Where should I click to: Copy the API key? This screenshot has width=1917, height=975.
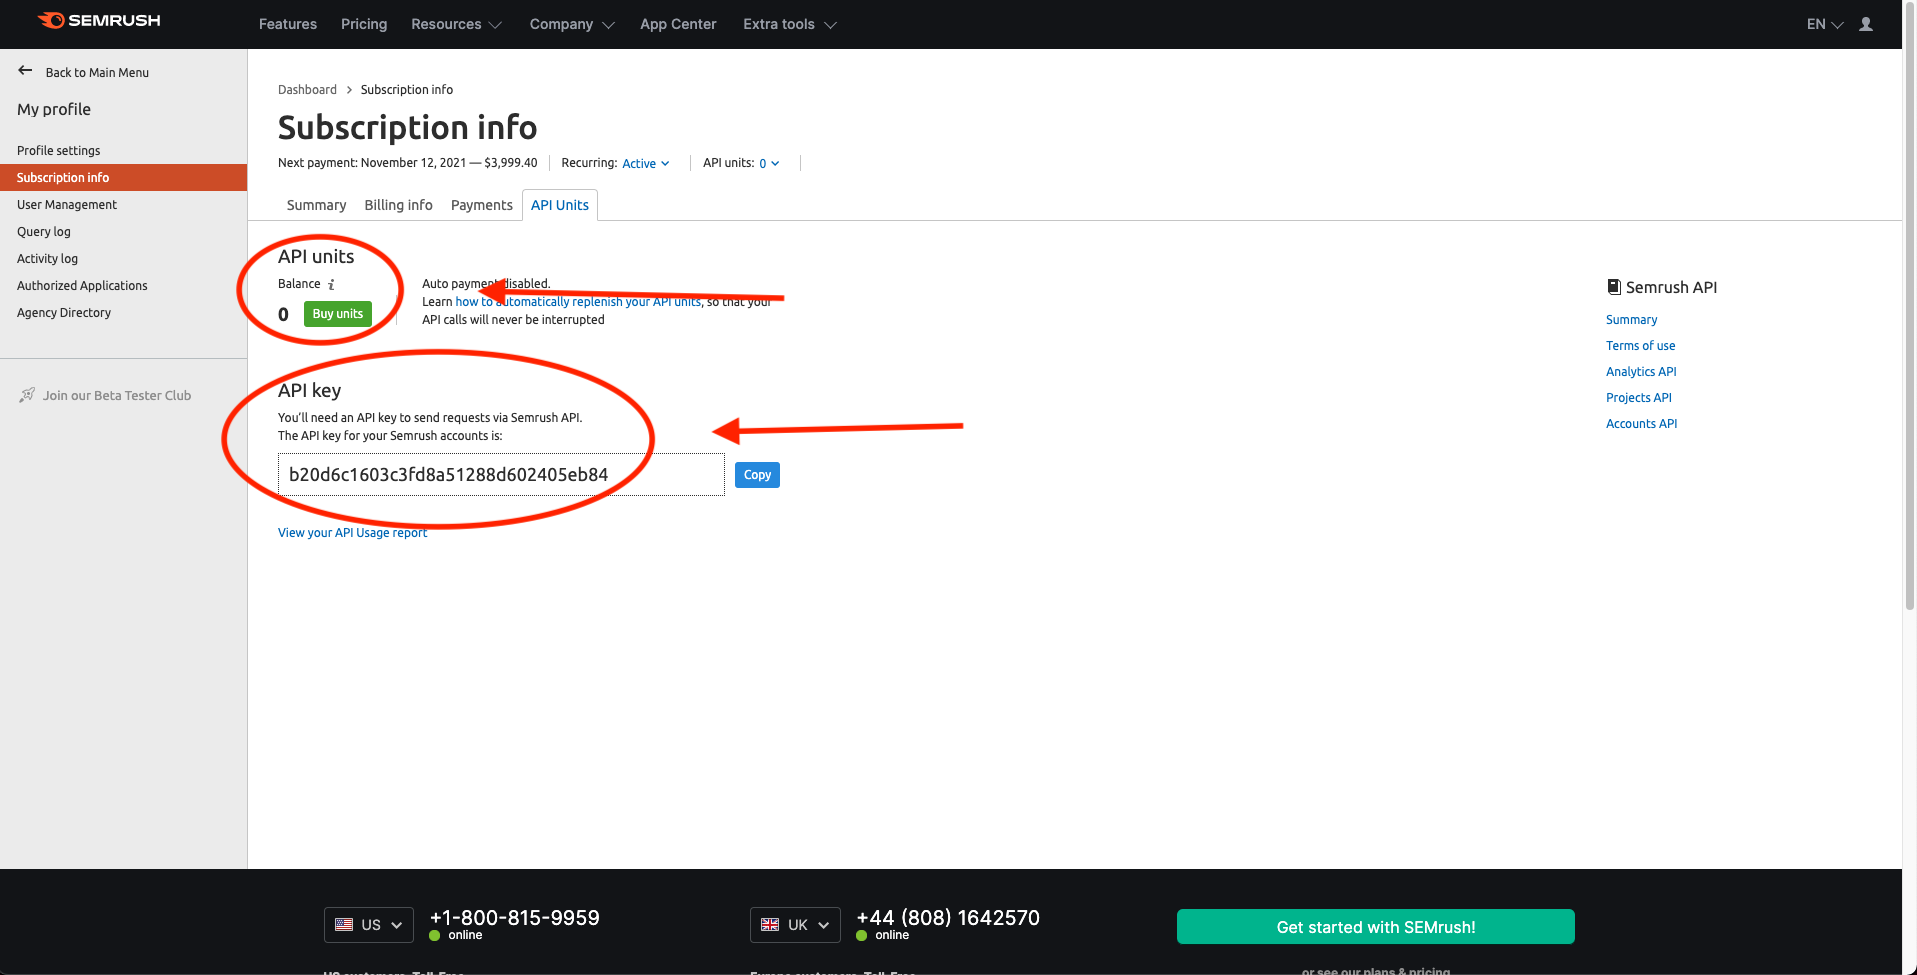(756, 474)
